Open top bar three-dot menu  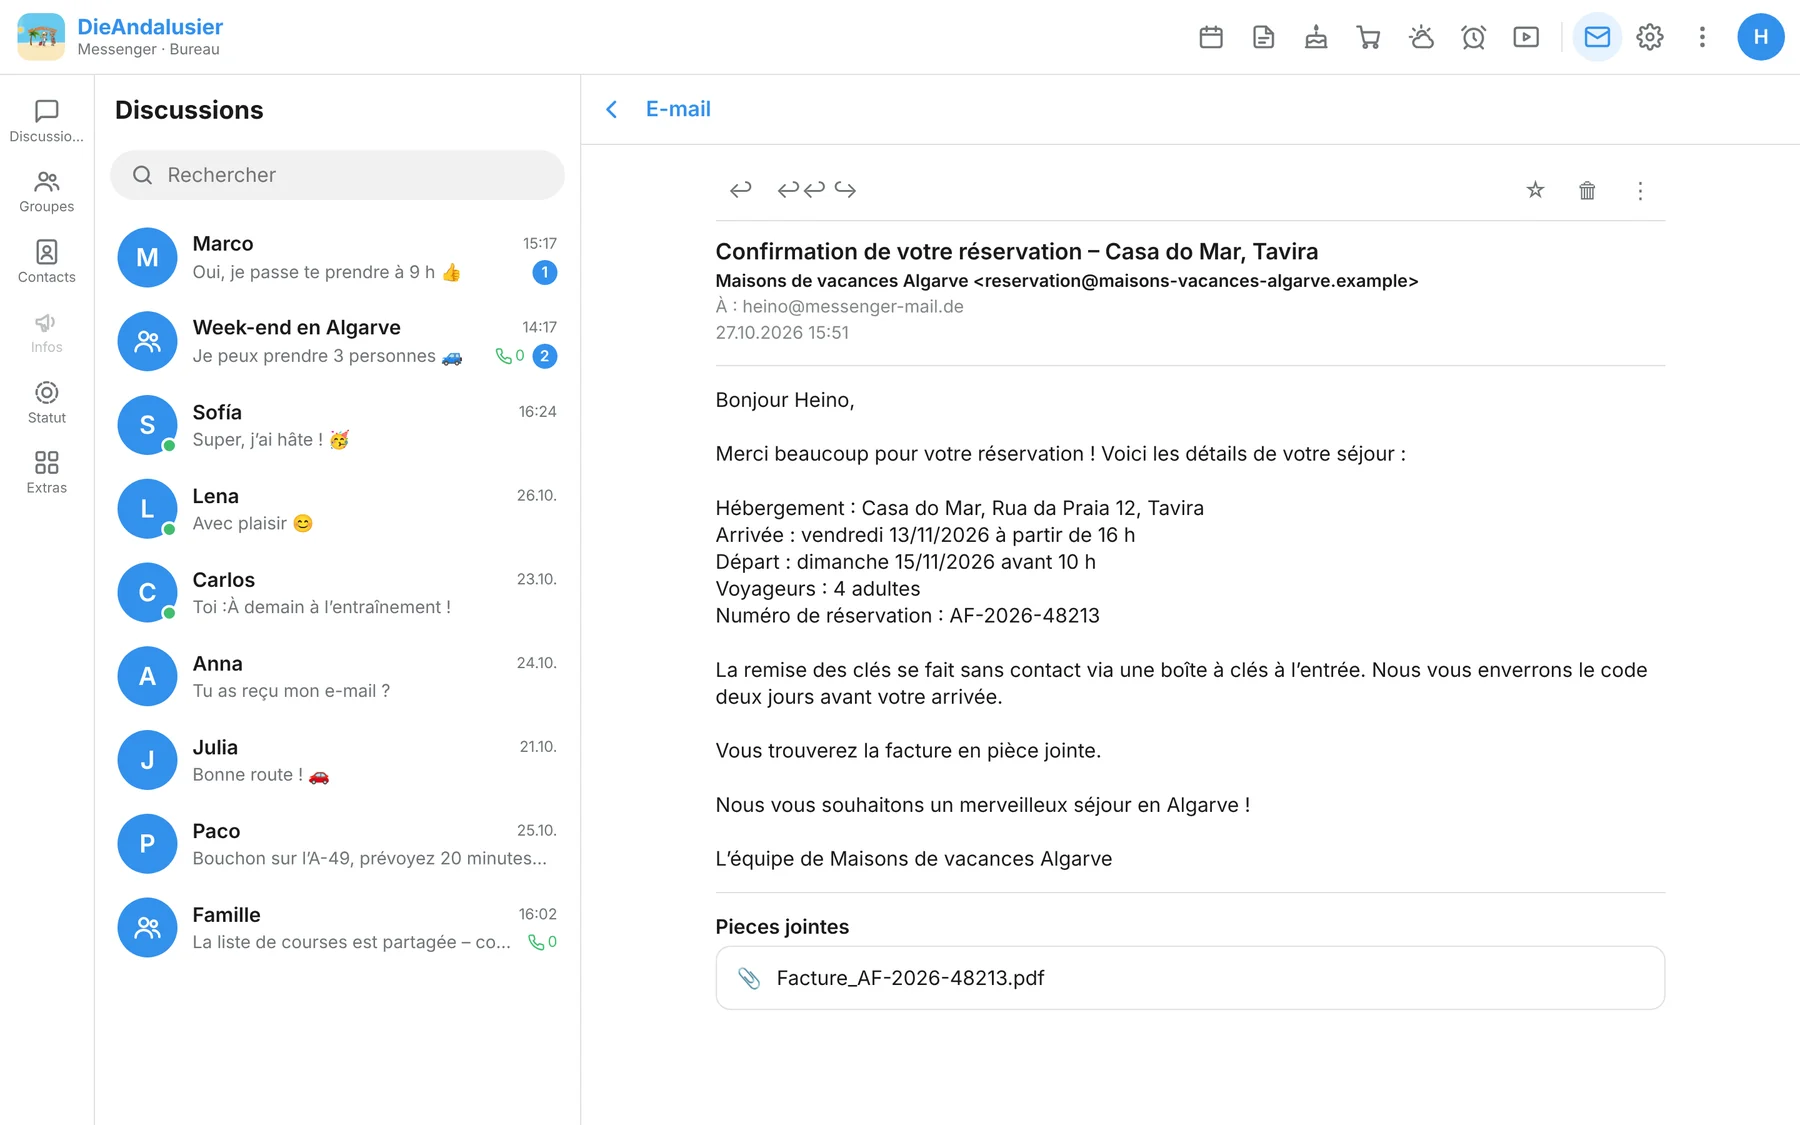click(x=1702, y=37)
